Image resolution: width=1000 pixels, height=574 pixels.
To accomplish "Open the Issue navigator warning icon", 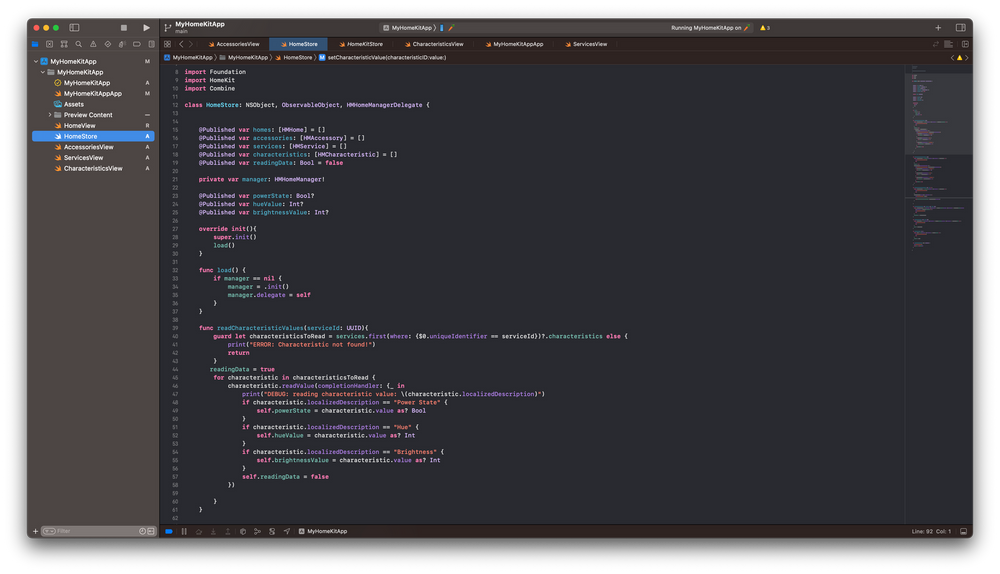I will coord(93,44).
